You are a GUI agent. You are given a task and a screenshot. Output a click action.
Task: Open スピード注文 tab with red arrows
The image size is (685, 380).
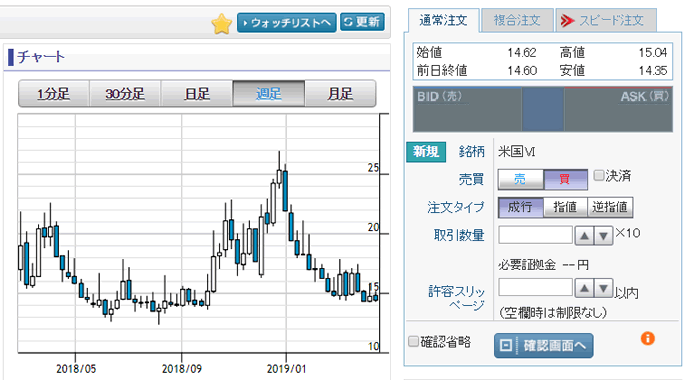pyautogui.click(x=606, y=20)
